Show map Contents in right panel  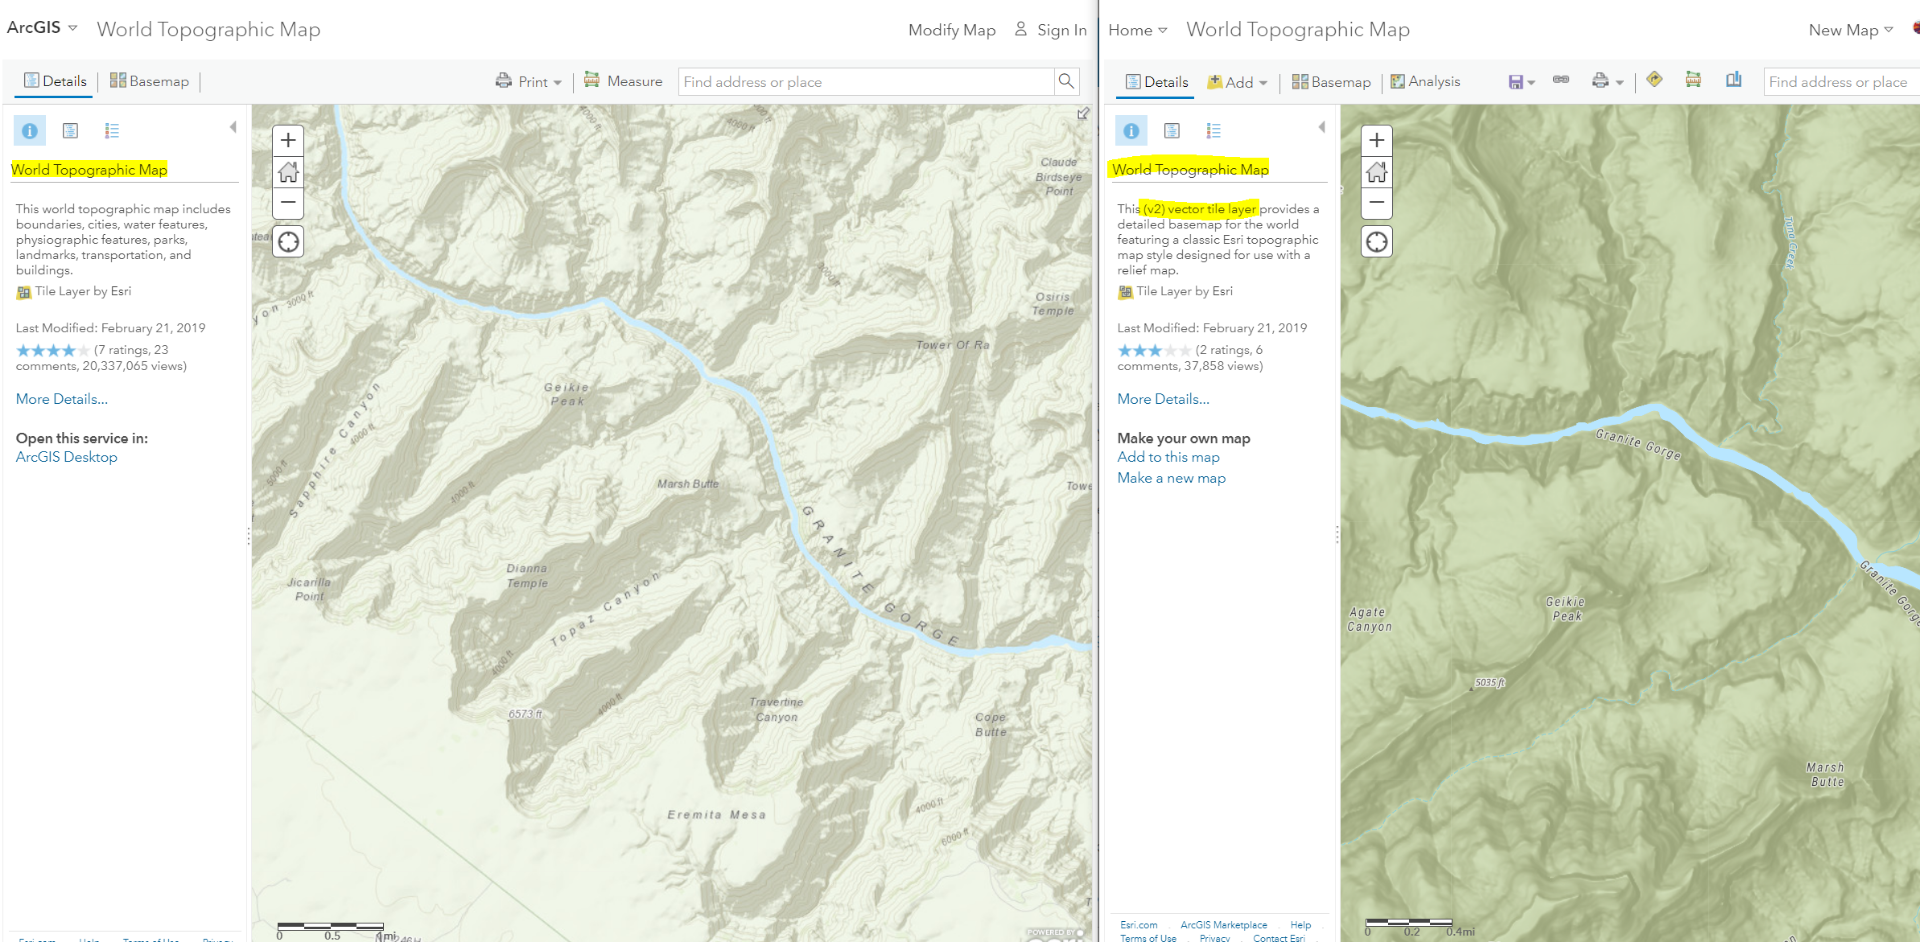[1172, 131]
